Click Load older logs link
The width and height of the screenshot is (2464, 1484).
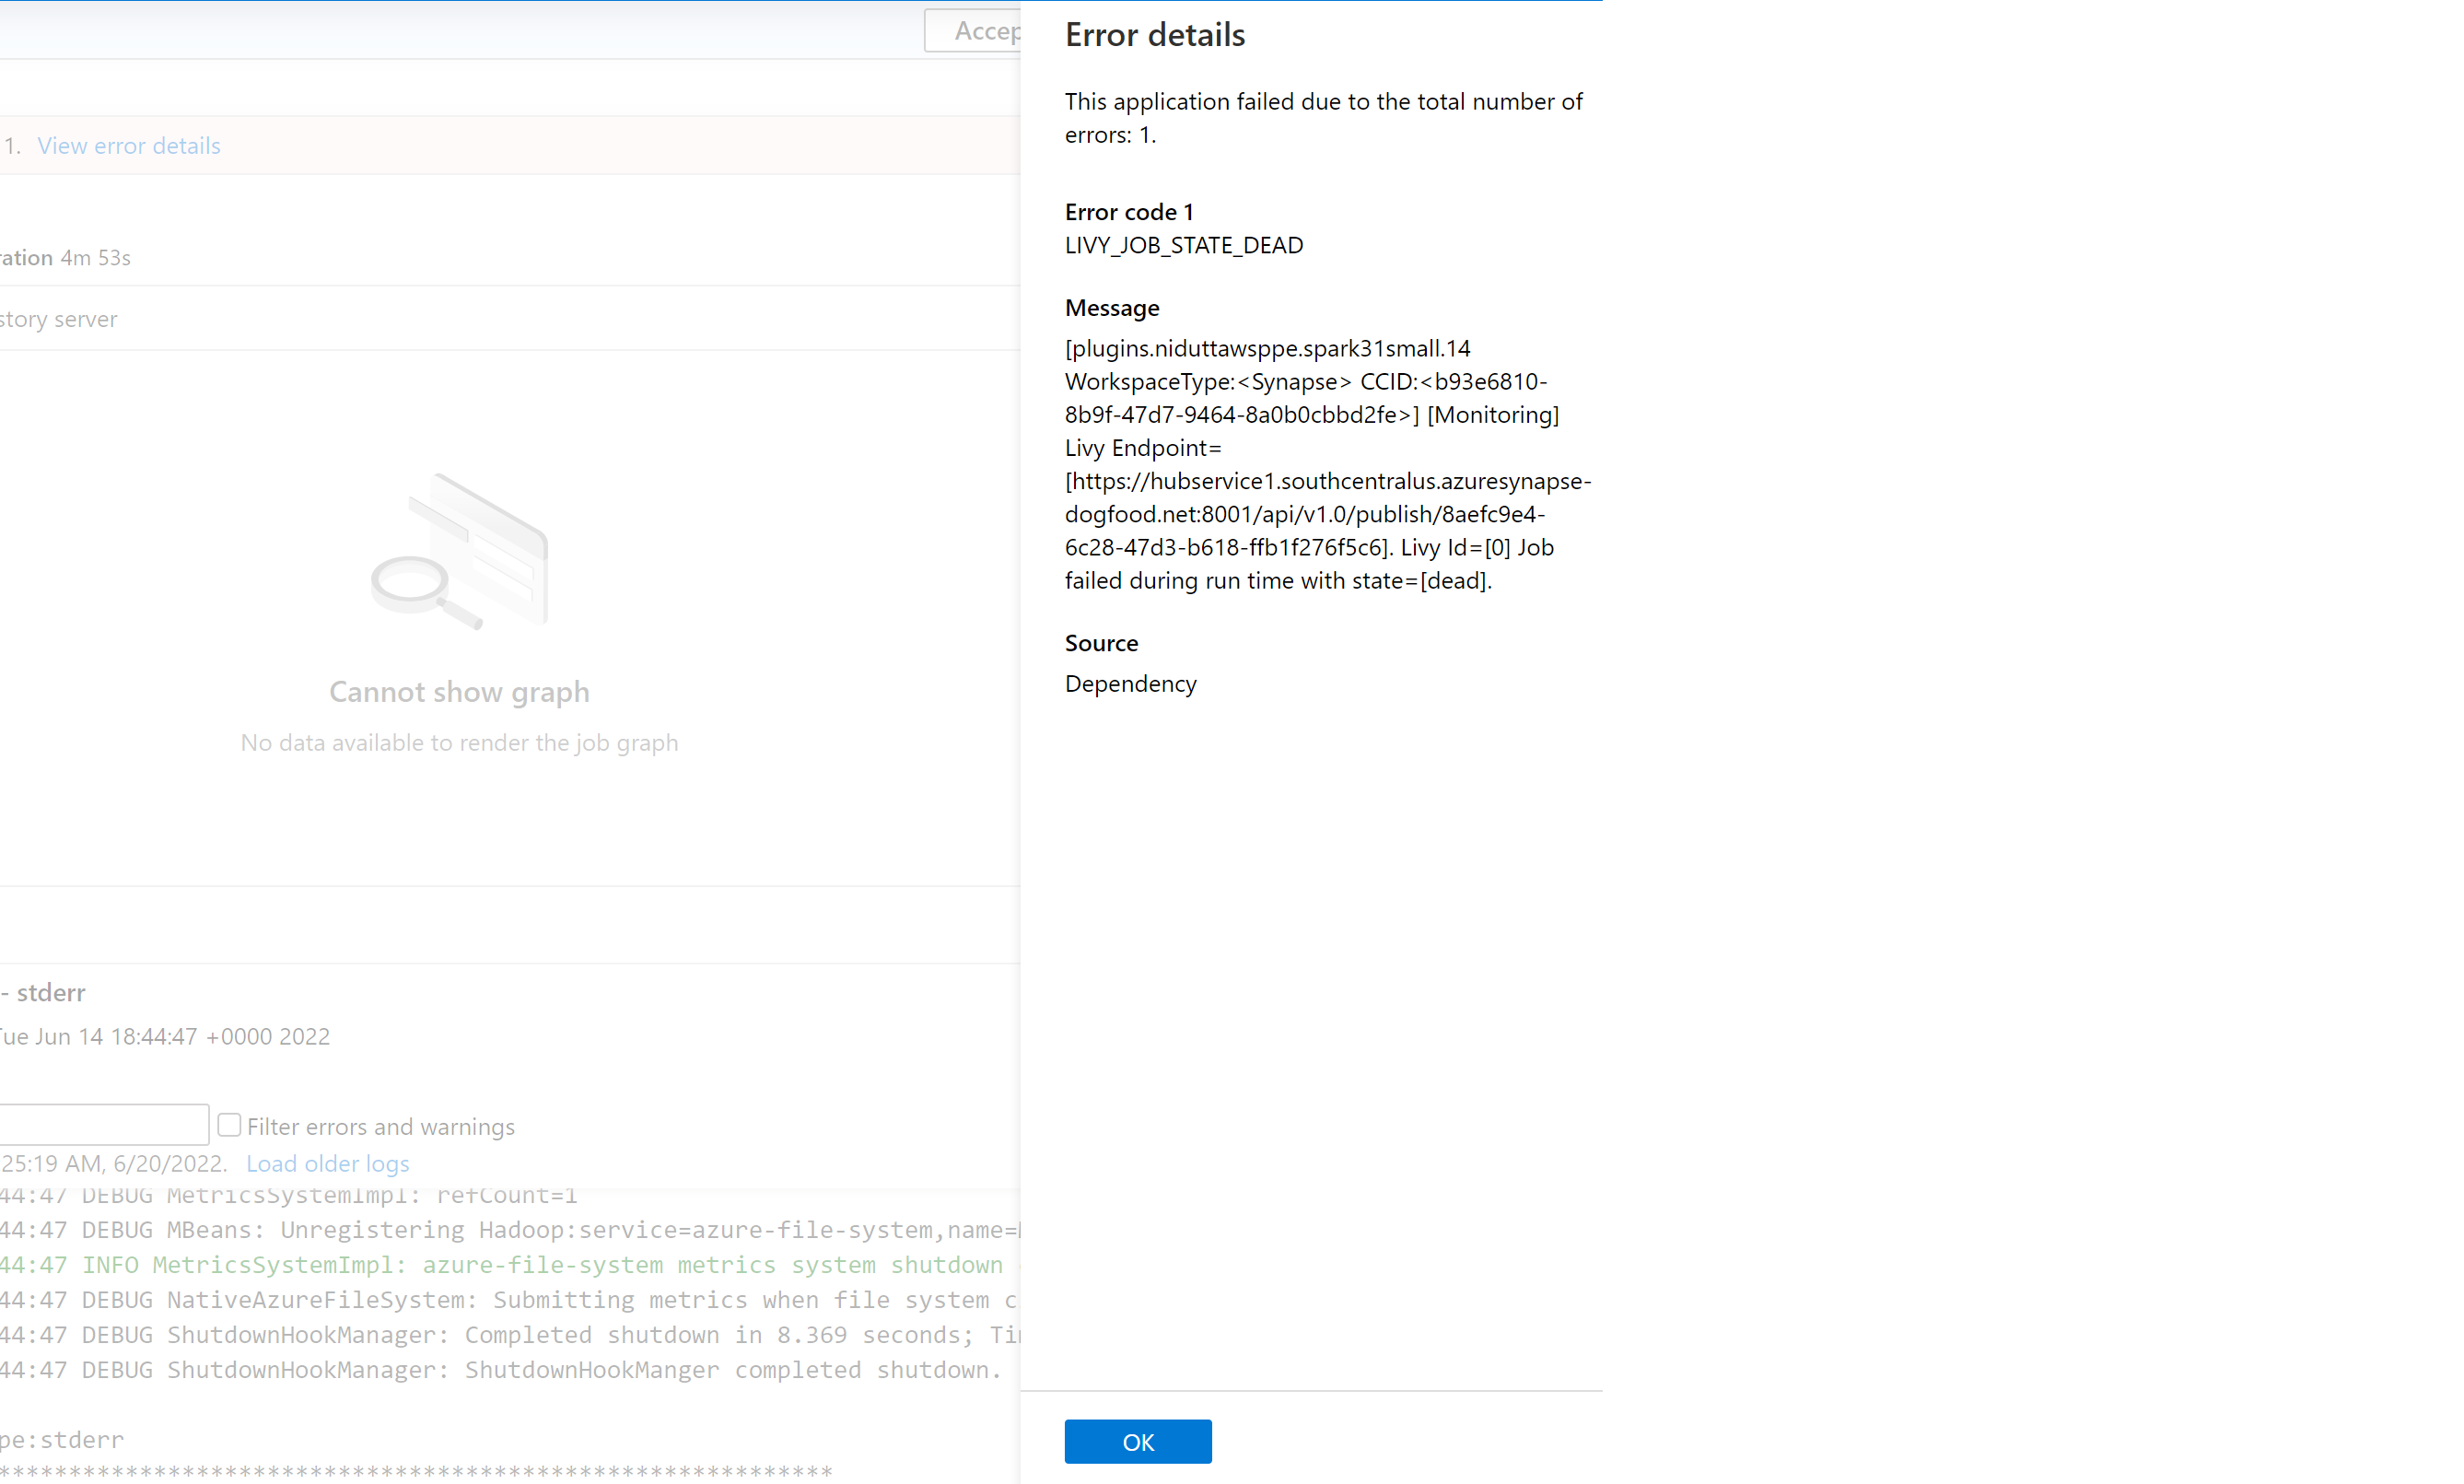[327, 1163]
